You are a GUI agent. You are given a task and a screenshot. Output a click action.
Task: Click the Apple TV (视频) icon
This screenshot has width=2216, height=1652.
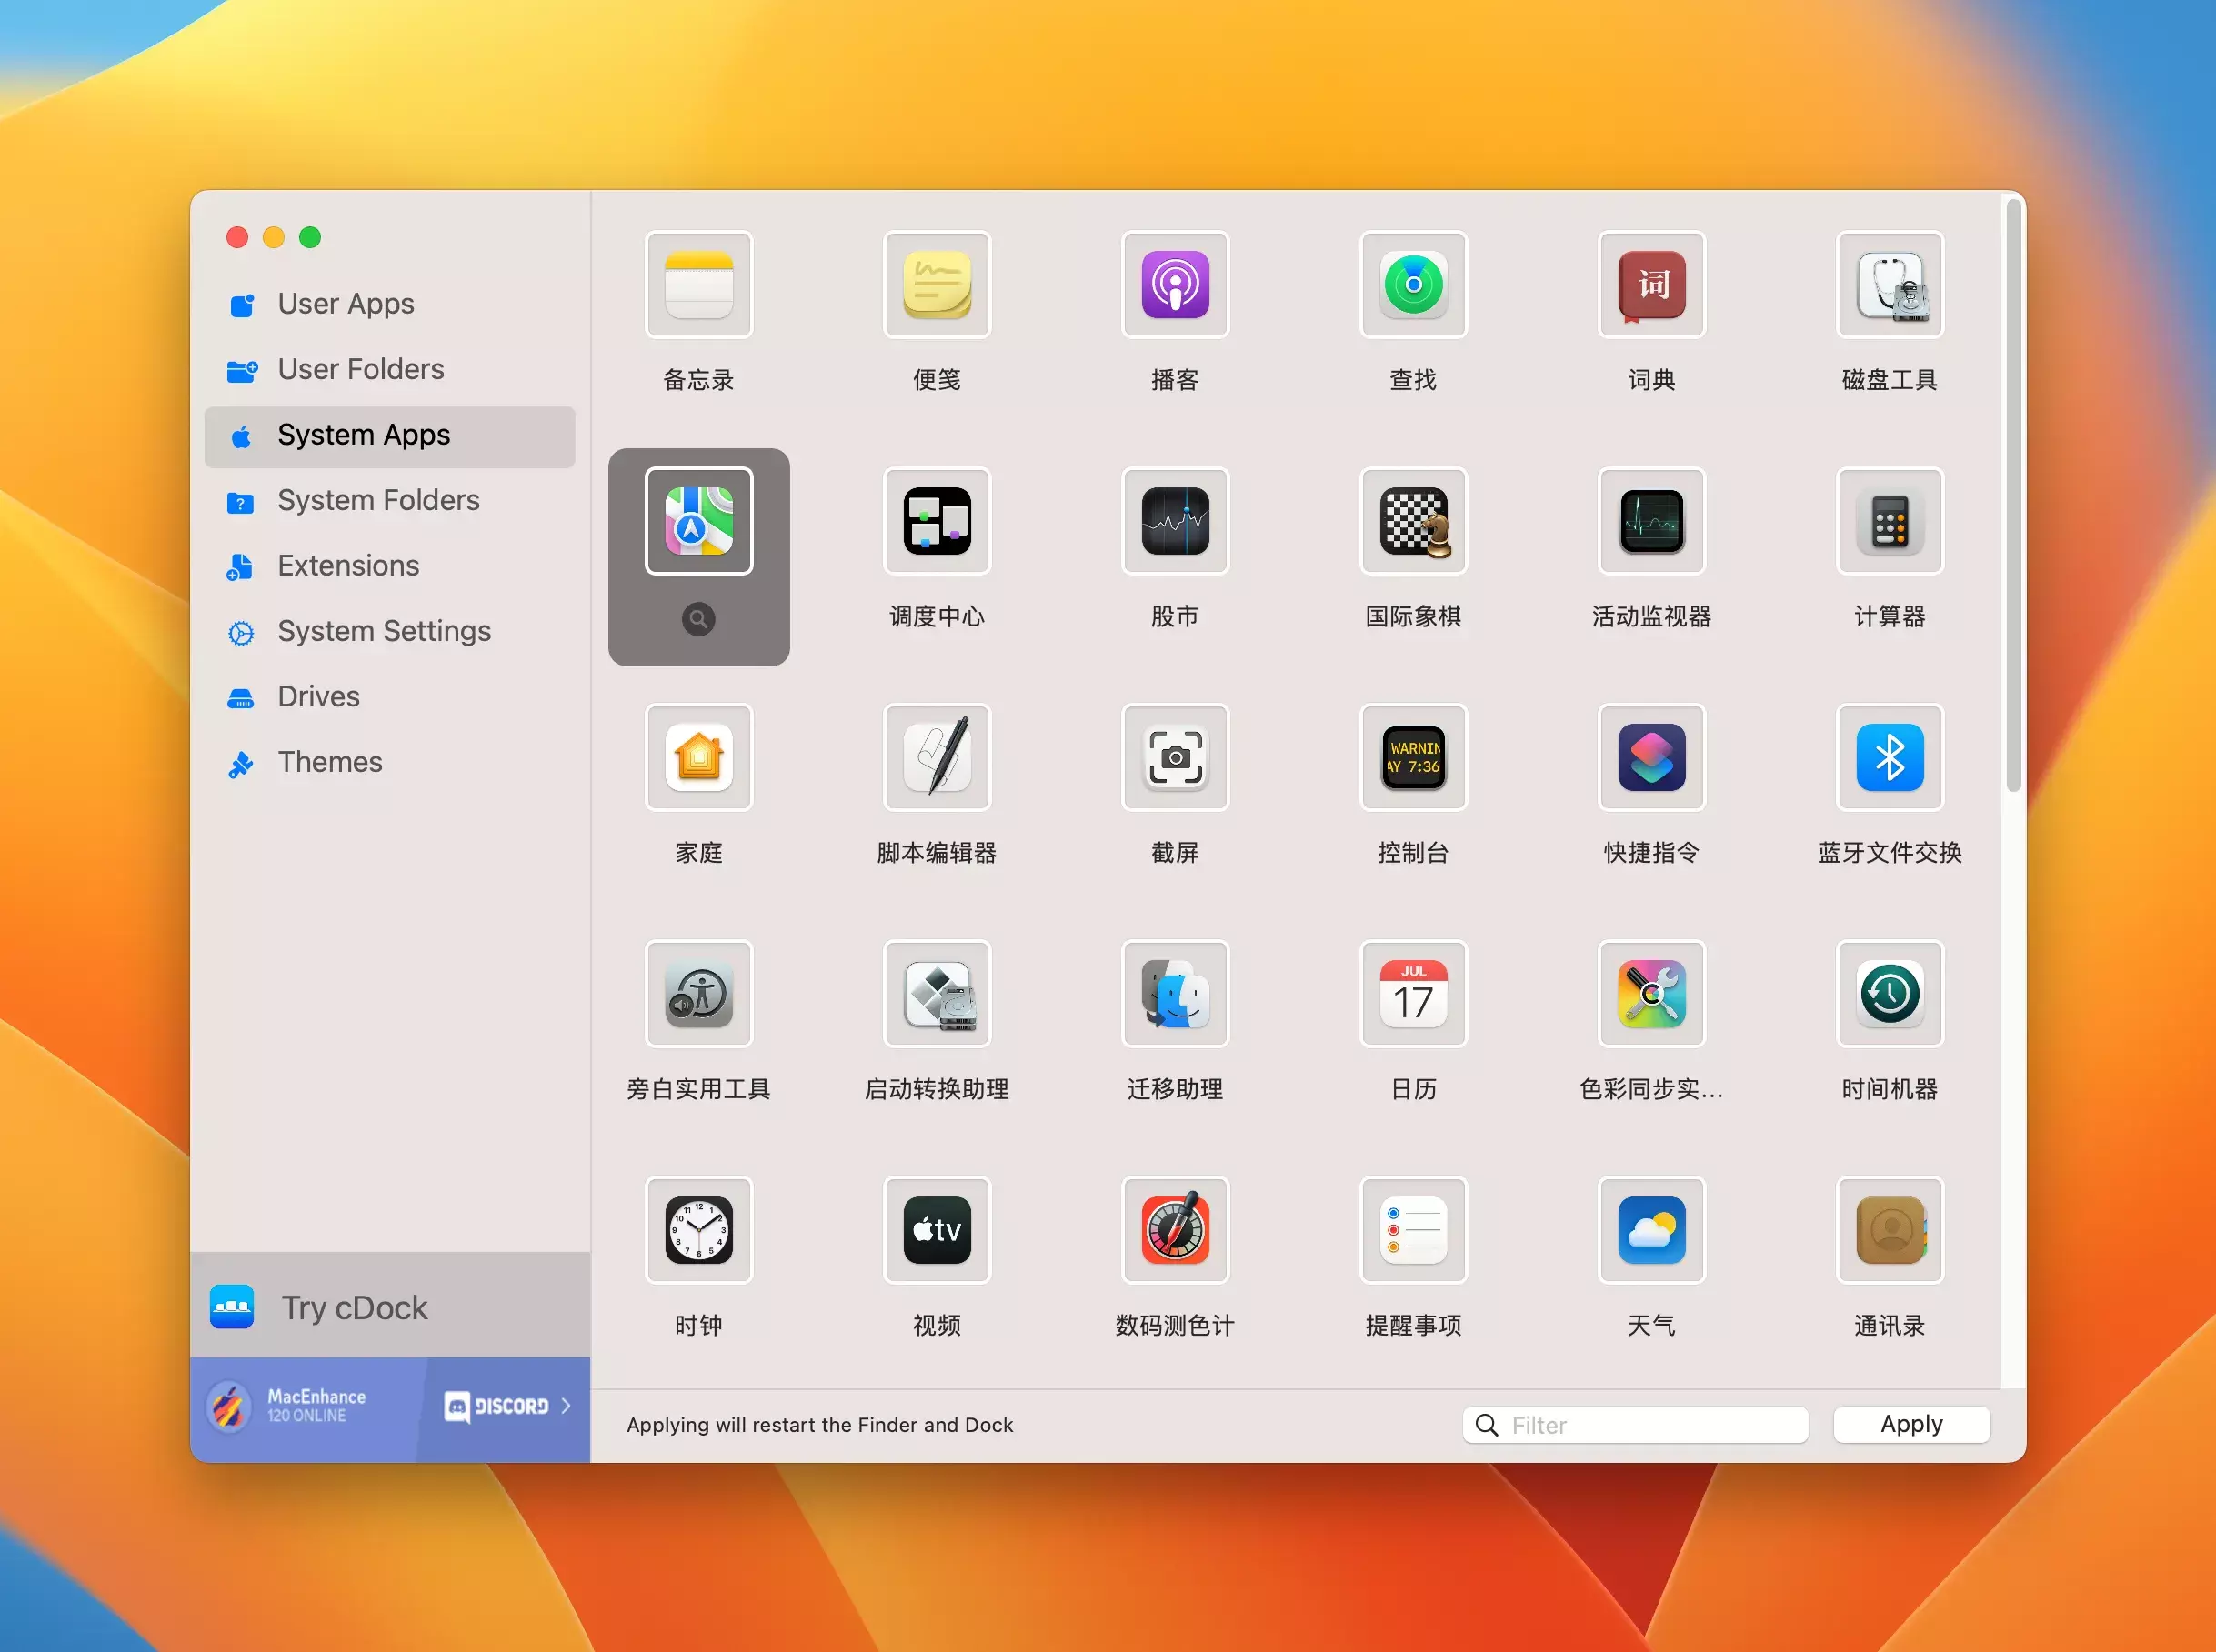click(937, 1230)
